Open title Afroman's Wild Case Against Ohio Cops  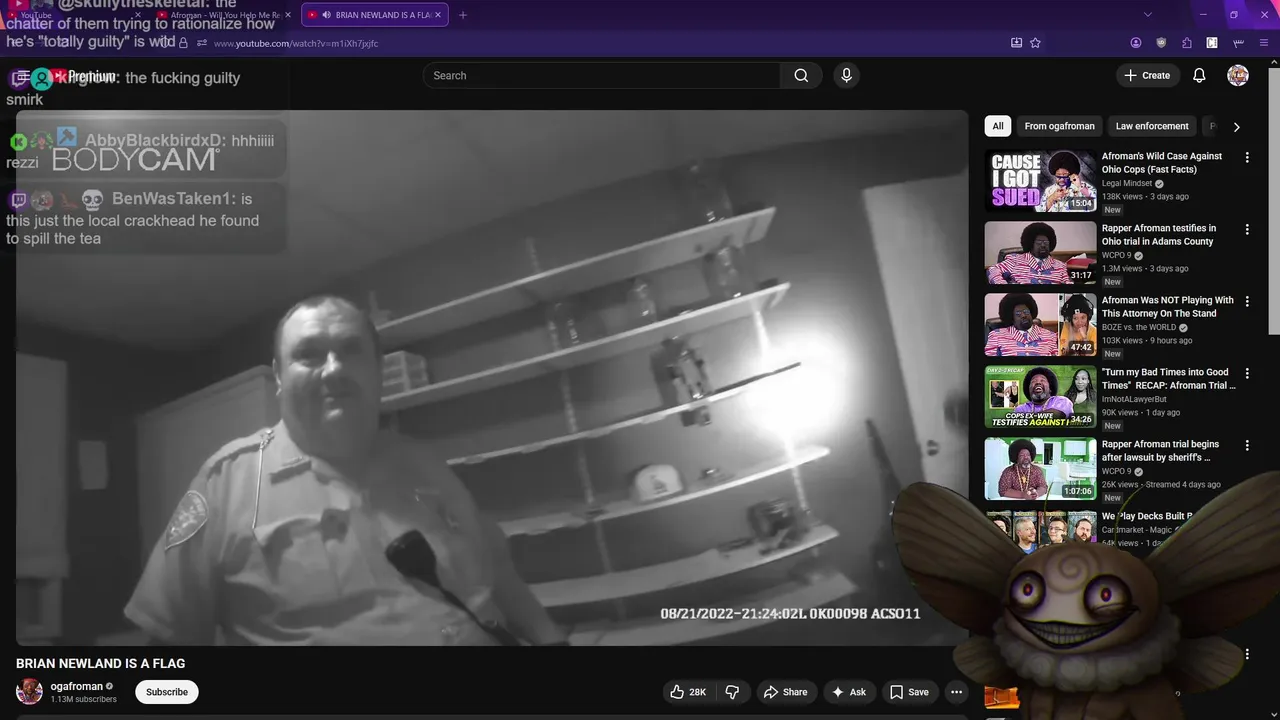coord(1162,163)
